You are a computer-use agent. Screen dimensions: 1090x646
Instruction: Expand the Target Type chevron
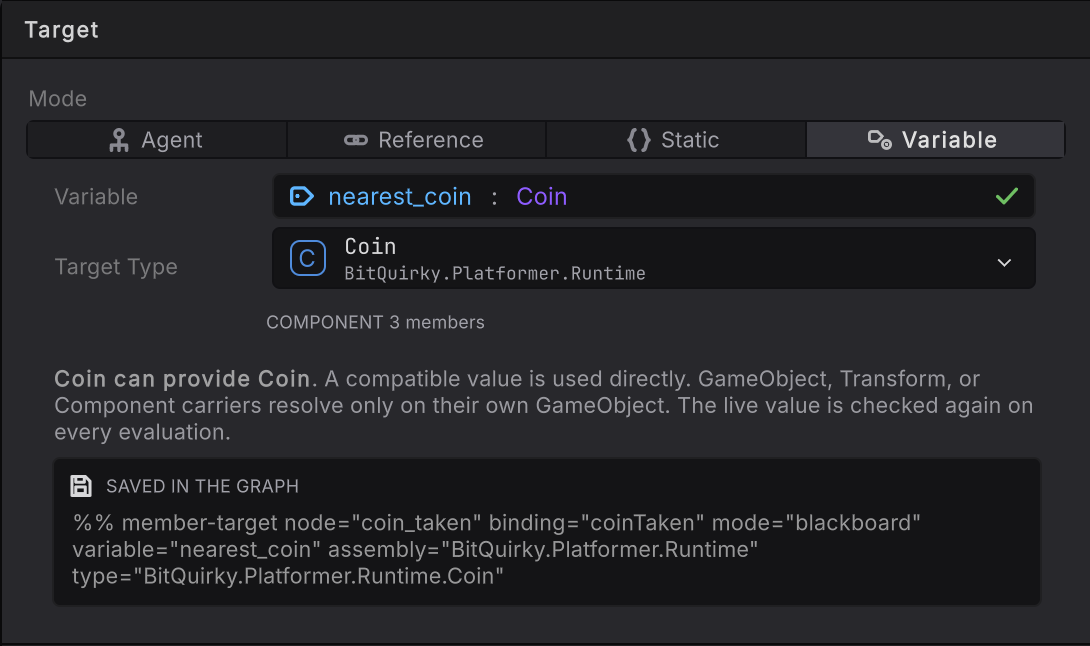pos(1004,263)
